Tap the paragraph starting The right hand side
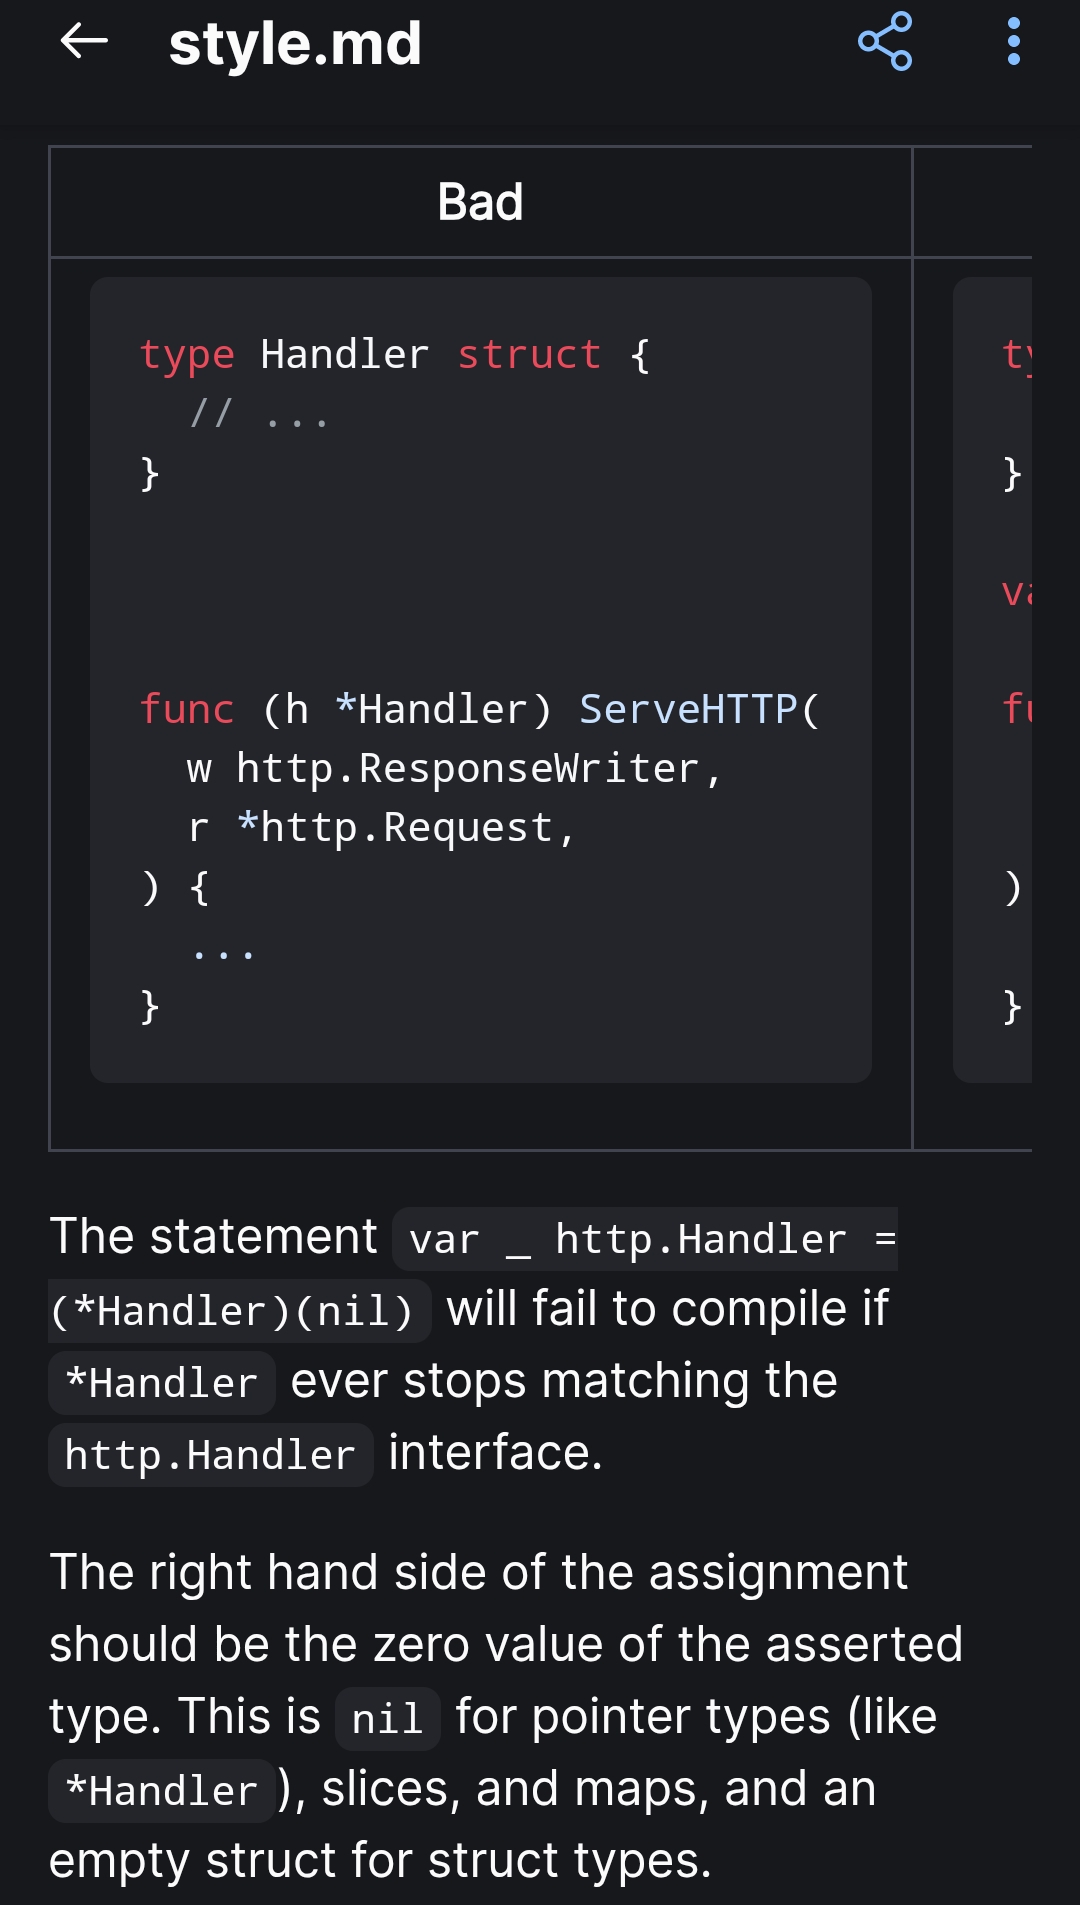 (505, 1716)
